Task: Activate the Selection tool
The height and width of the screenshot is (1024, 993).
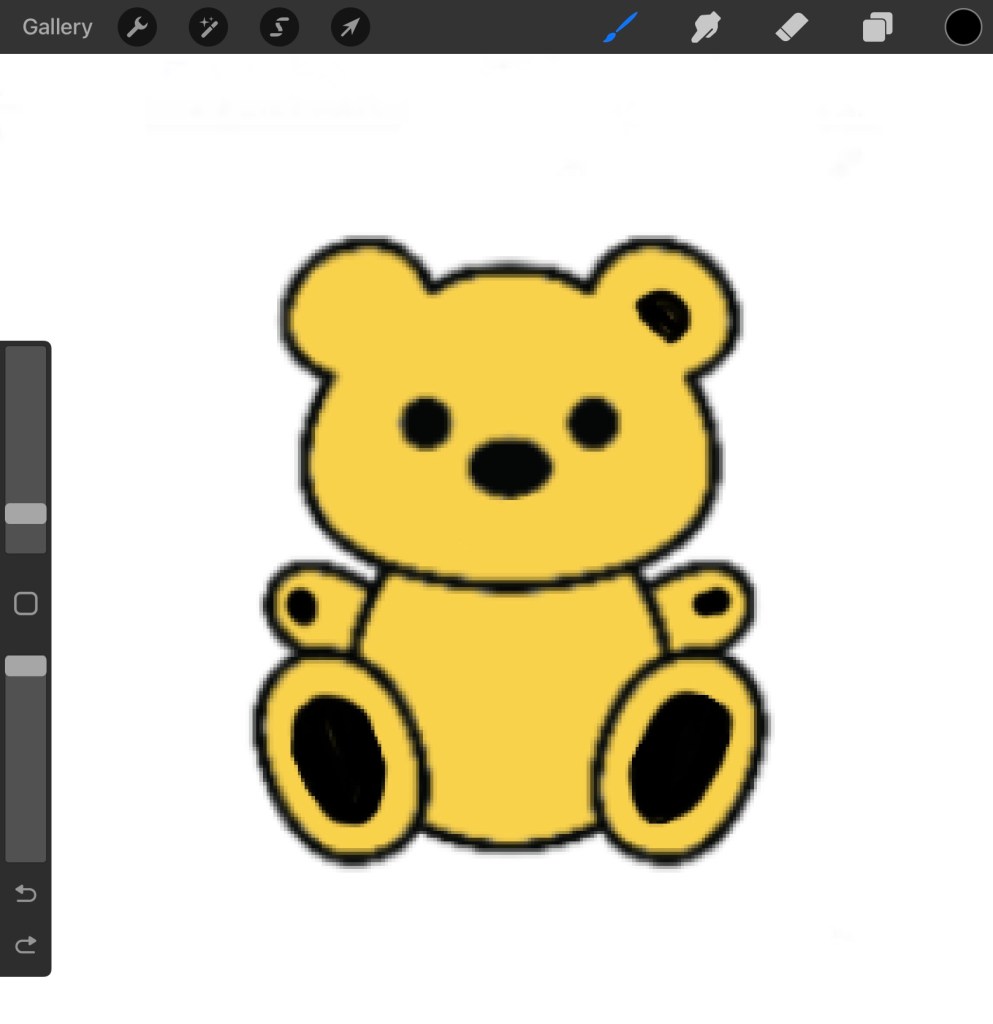Action: tap(279, 27)
